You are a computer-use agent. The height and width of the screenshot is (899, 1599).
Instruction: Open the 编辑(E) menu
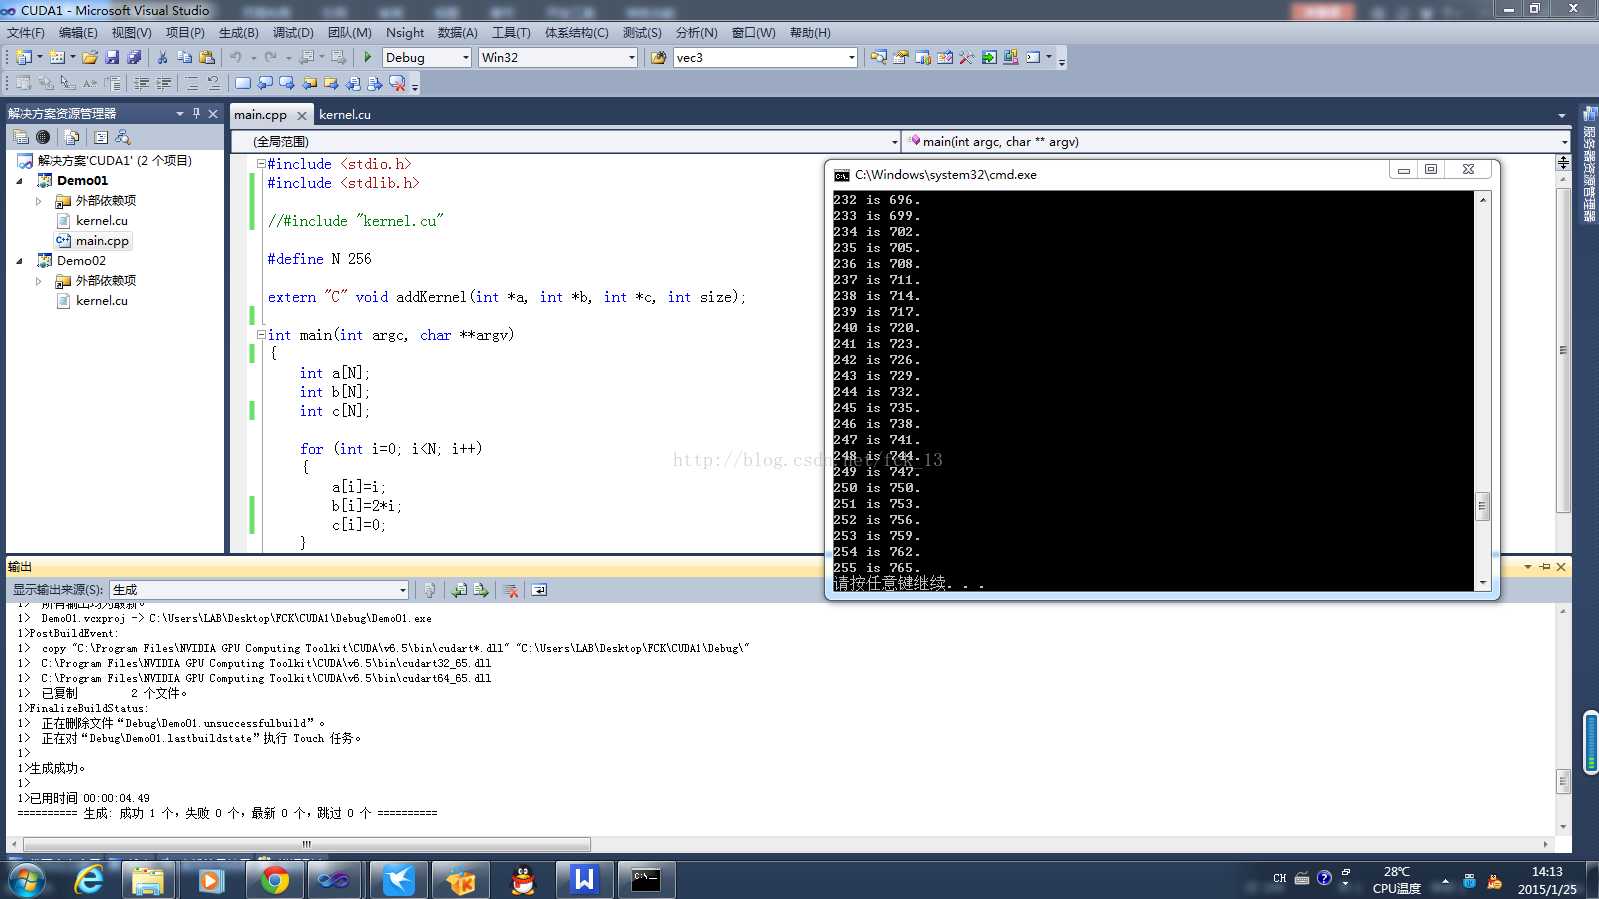click(78, 33)
